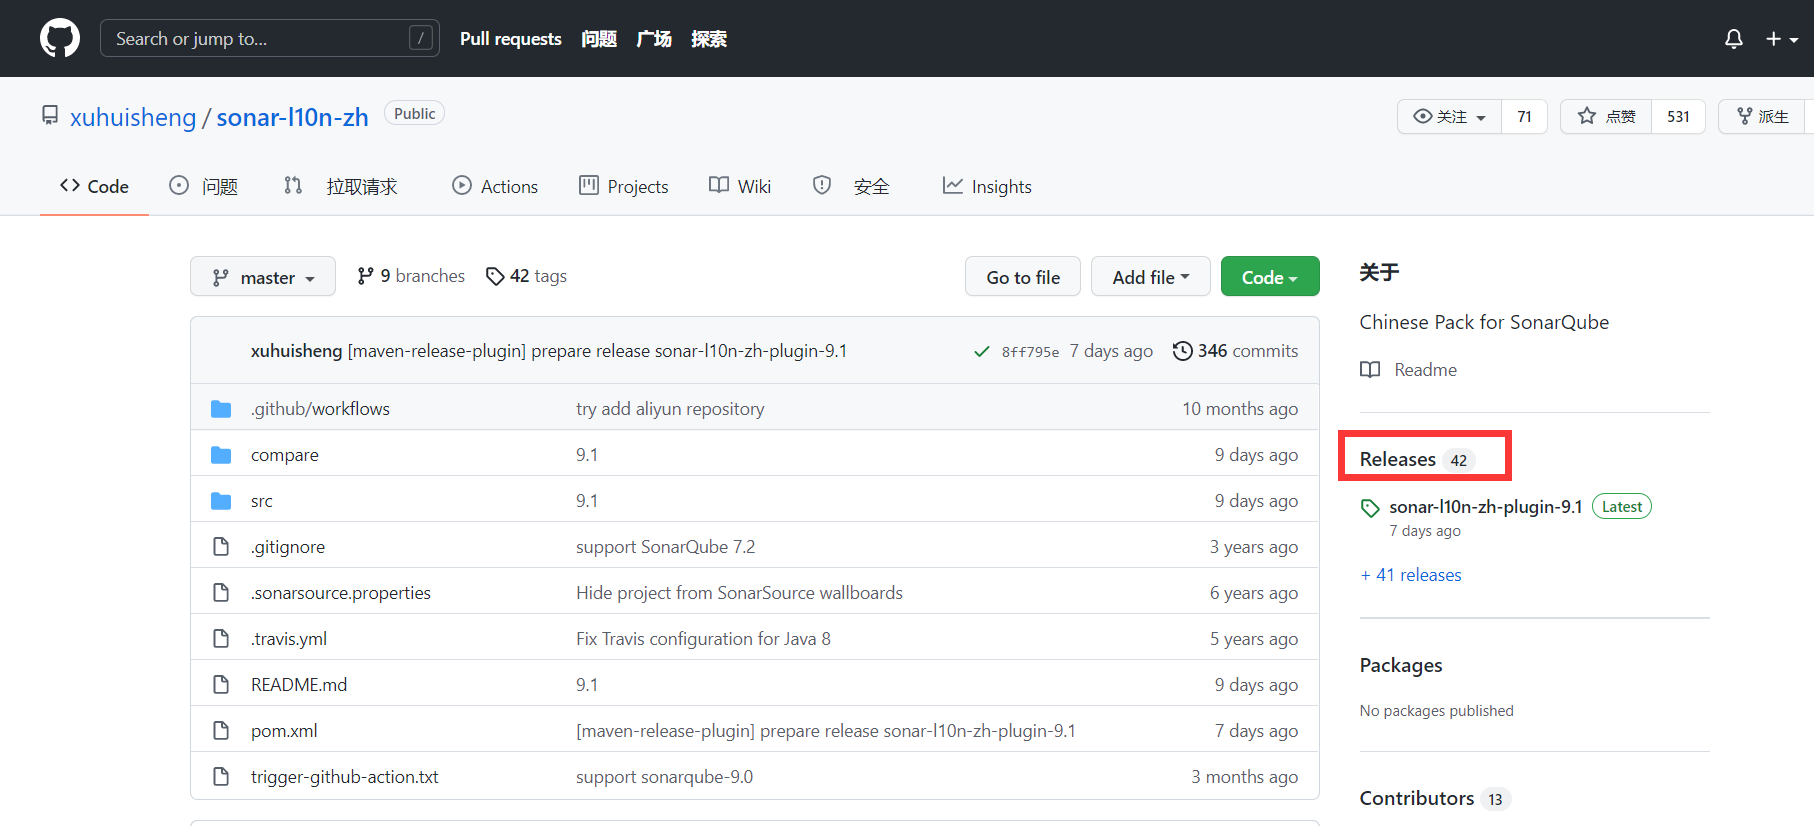1814x826 pixels.
Task: Switch to the Projects tab
Action: coord(624,186)
